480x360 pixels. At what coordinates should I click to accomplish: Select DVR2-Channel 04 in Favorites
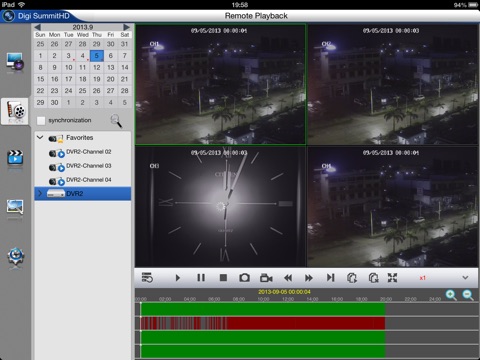pos(83,180)
